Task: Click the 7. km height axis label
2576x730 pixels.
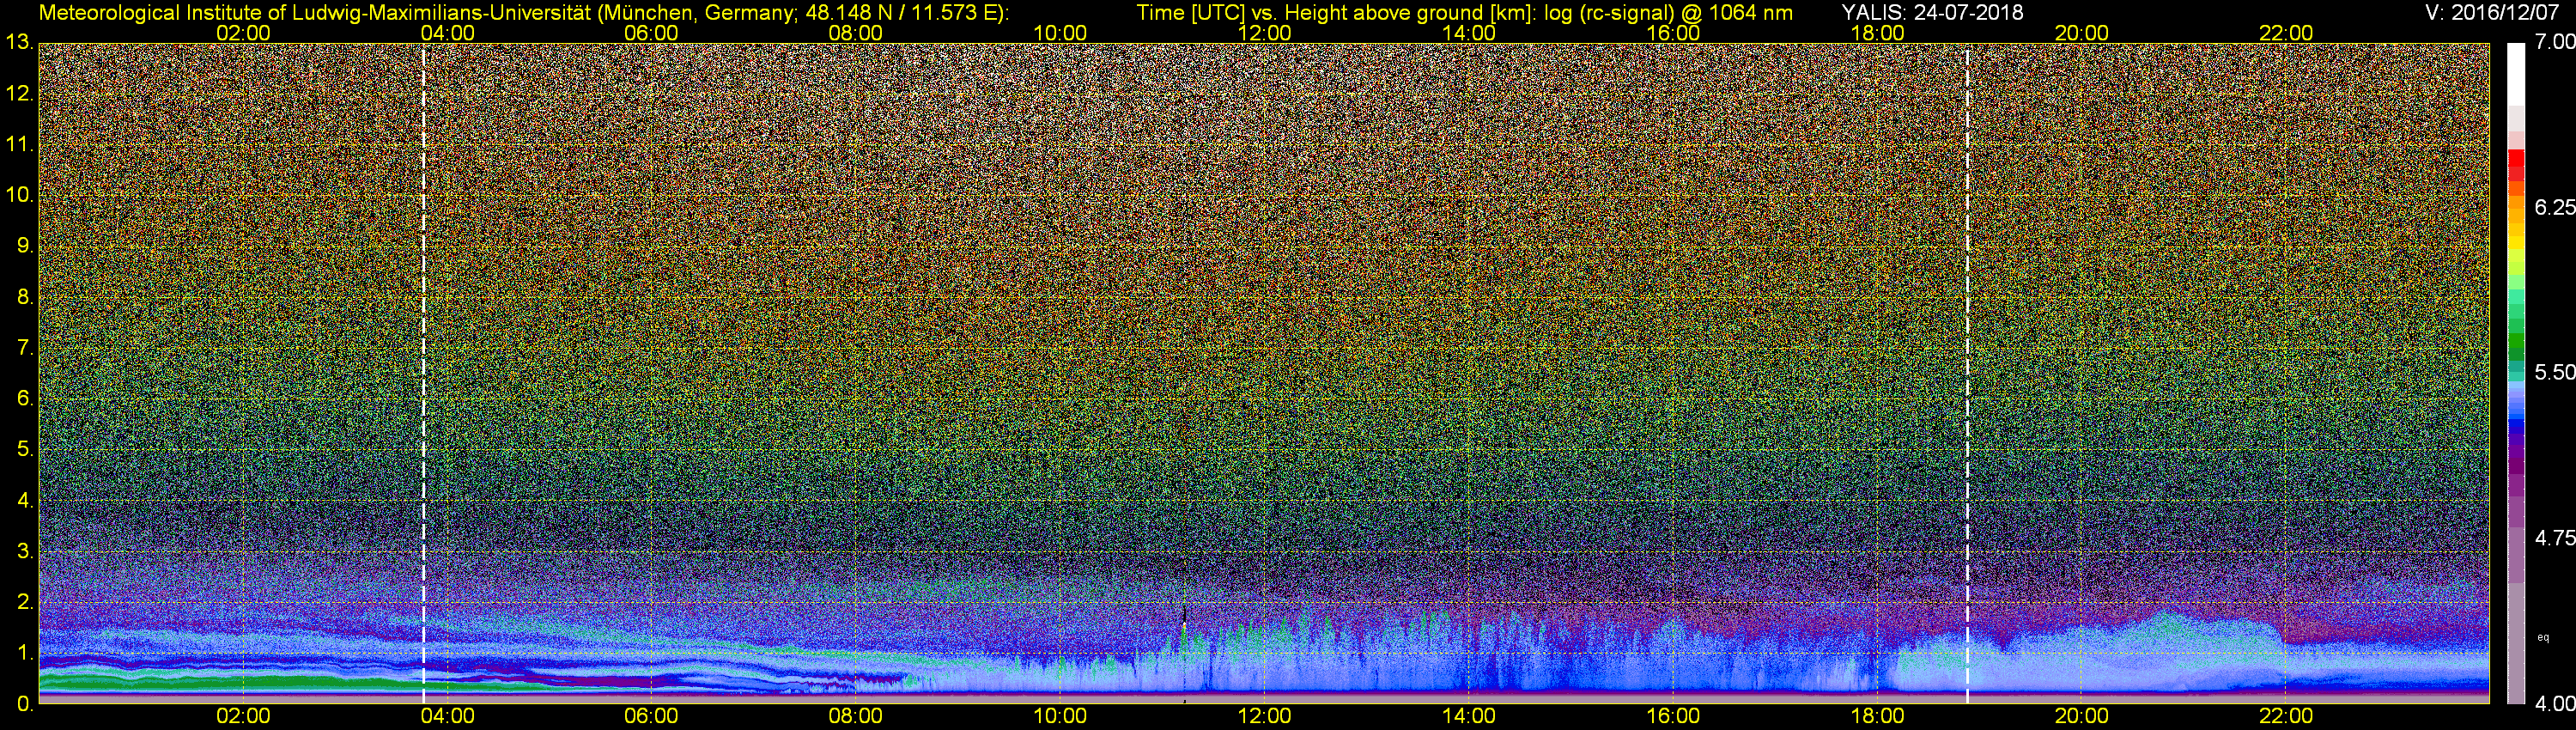Action: pyautogui.click(x=25, y=348)
